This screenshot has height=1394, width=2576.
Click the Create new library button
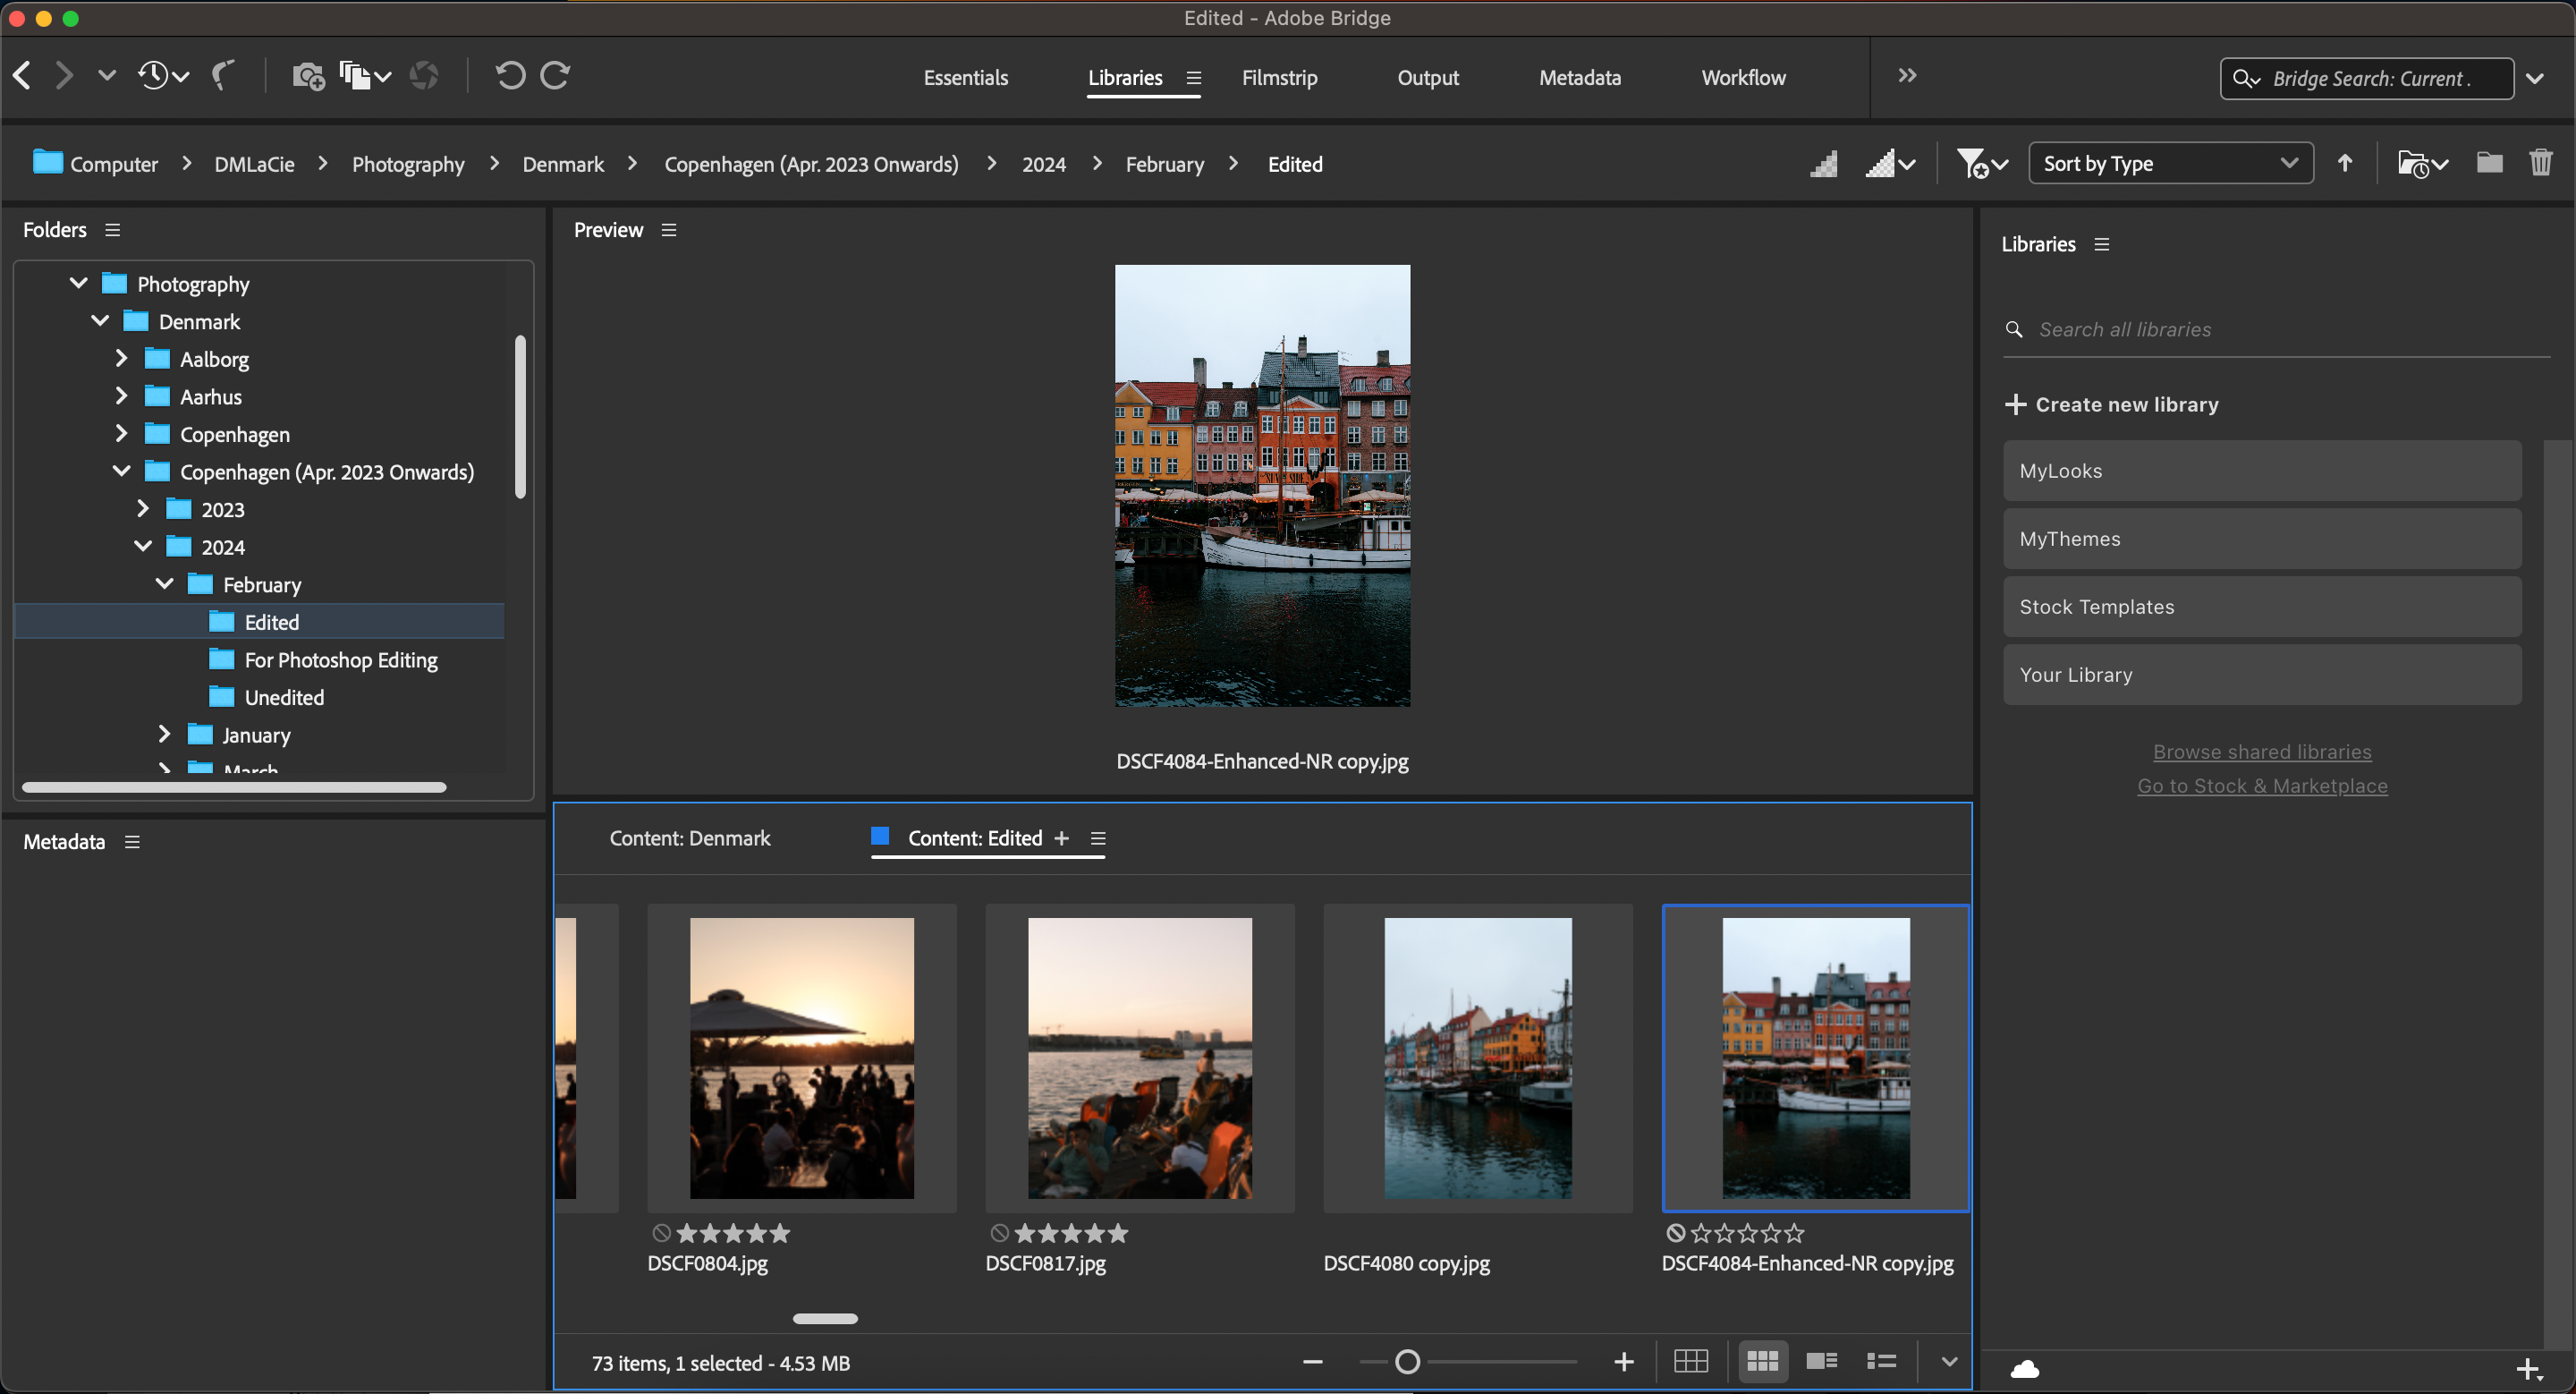coord(2111,404)
